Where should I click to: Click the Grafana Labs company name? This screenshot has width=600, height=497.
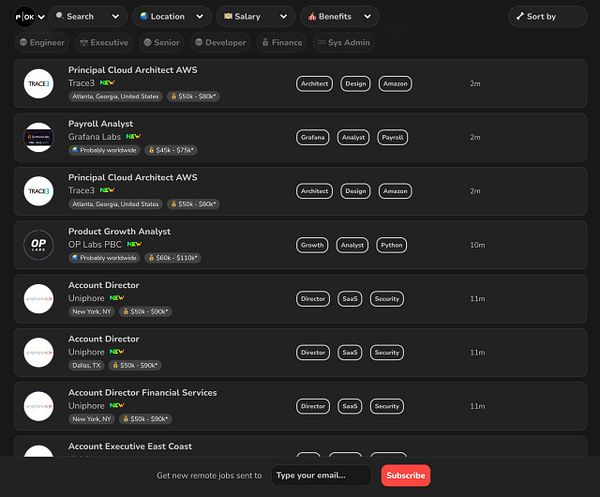coord(95,137)
